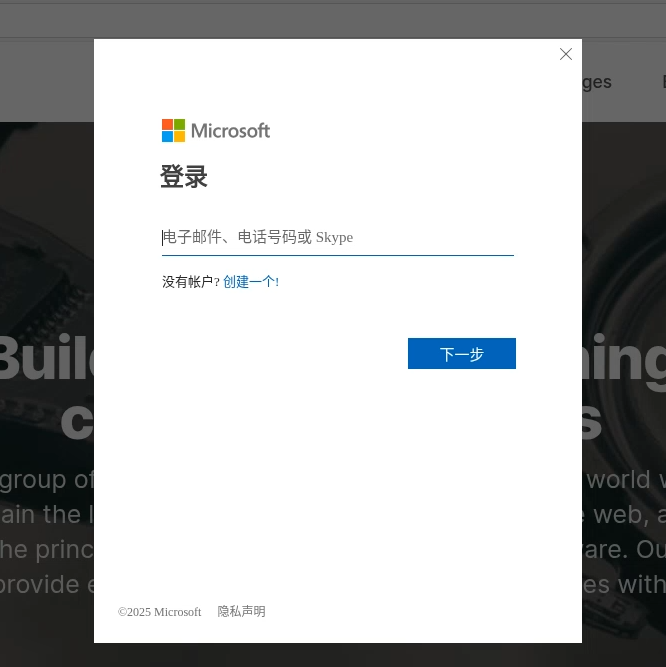
Task: Click the dimmed browser bar above the dialog
Action: [333, 18]
